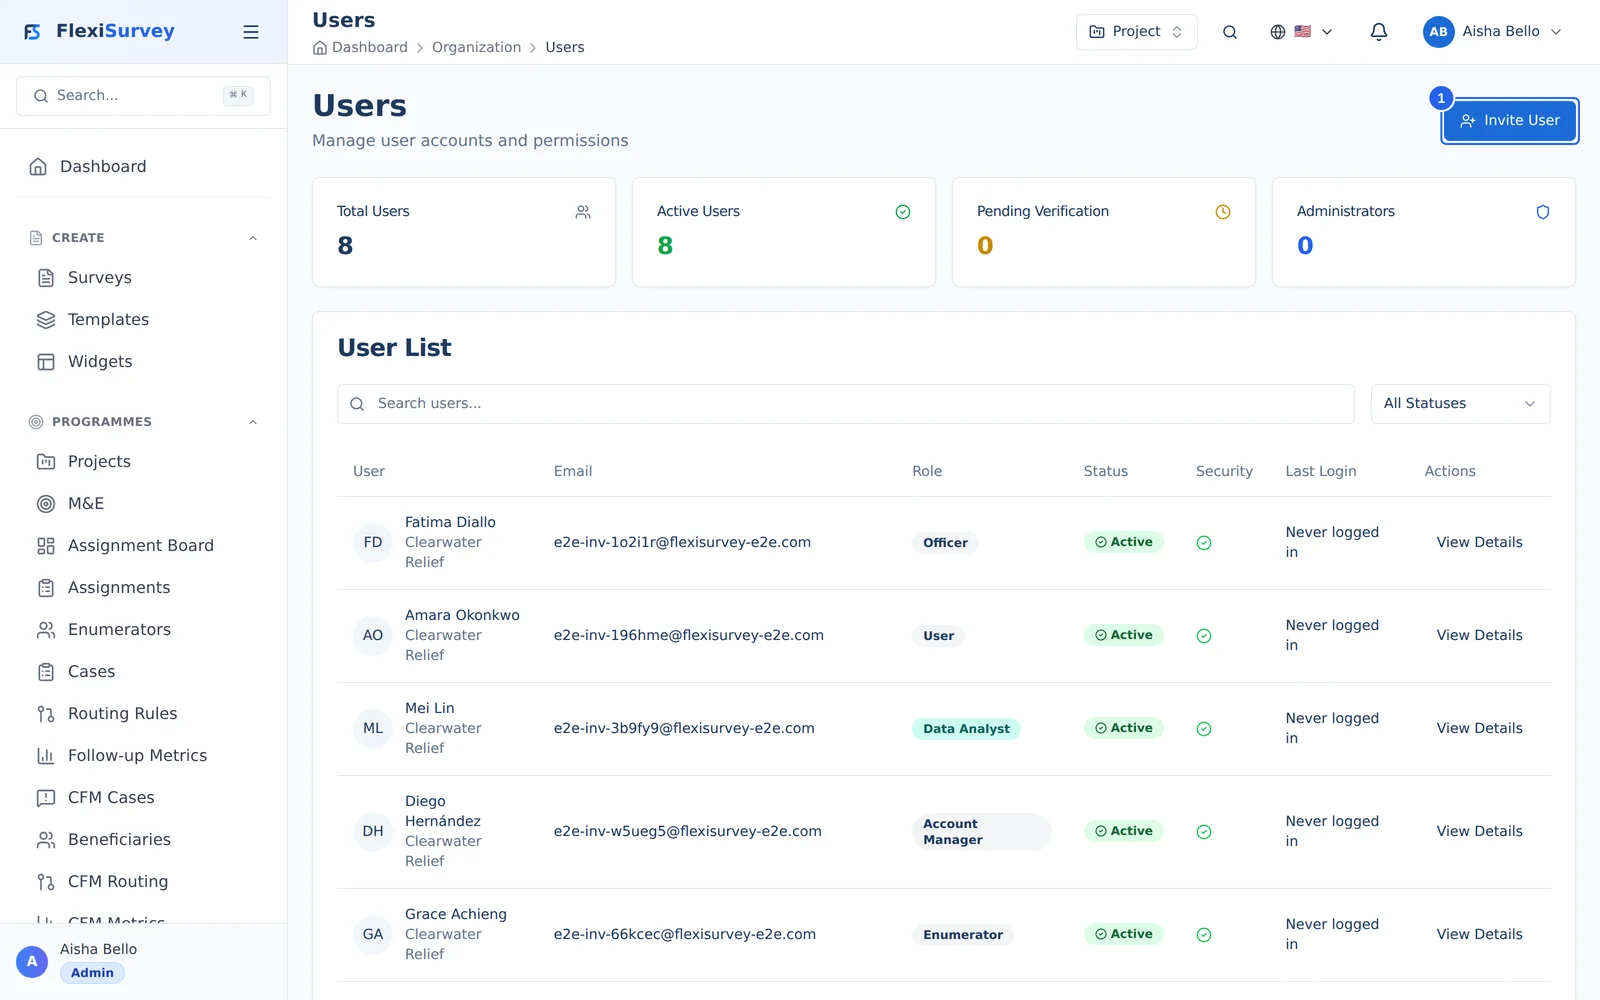Open global search magnifier in top bar
Screen dimensions: 1600x1000
[1230, 32]
